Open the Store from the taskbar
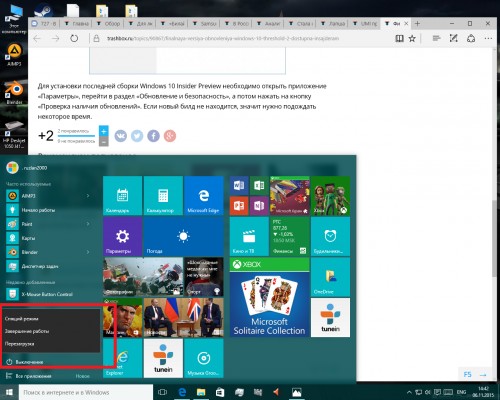Screen dimensions: 500x400 pyautogui.click(x=220, y=392)
